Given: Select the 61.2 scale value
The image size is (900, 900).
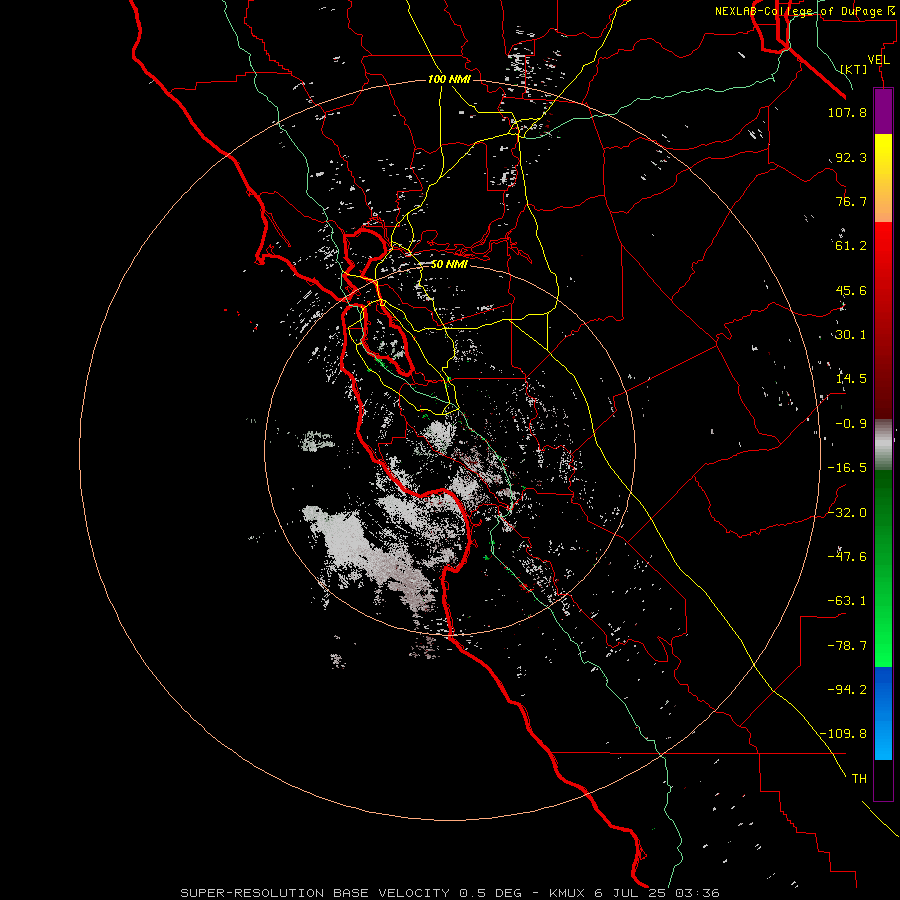Looking at the screenshot, I should [x=851, y=246].
